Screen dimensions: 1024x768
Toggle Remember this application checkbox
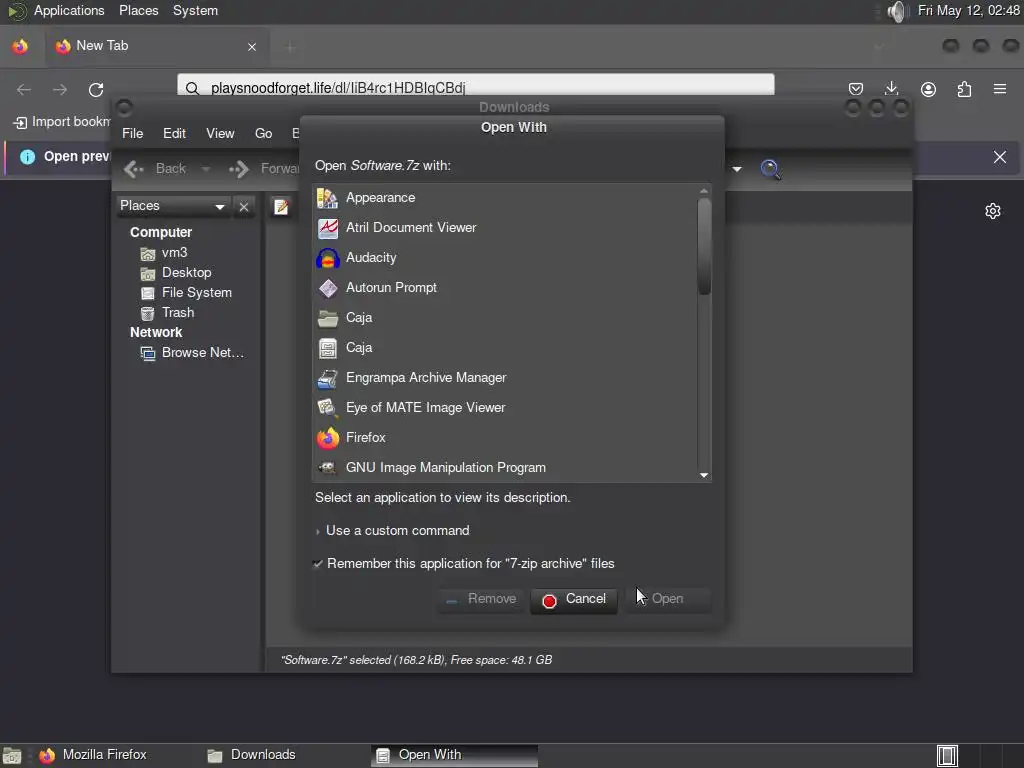click(x=318, y=564)
